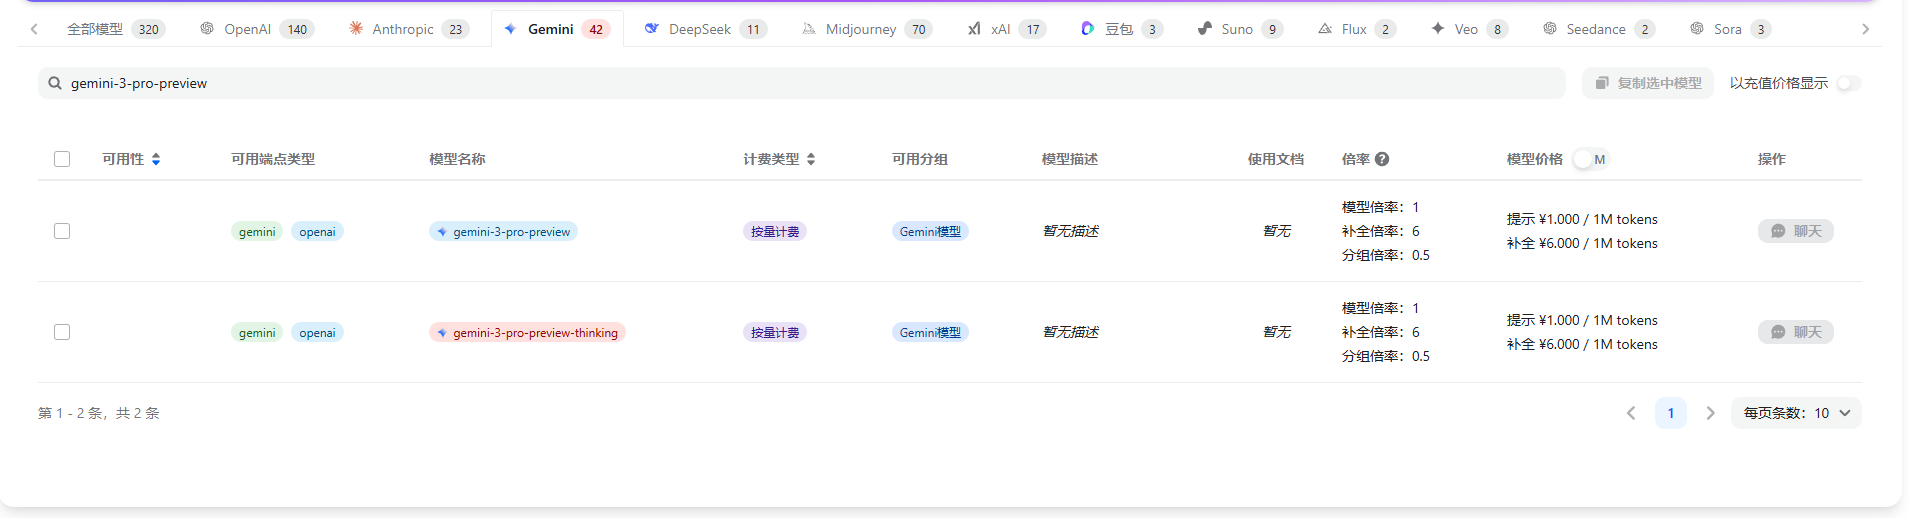Click the model search input field
The image size is (1909, 518).
[800, 83]
